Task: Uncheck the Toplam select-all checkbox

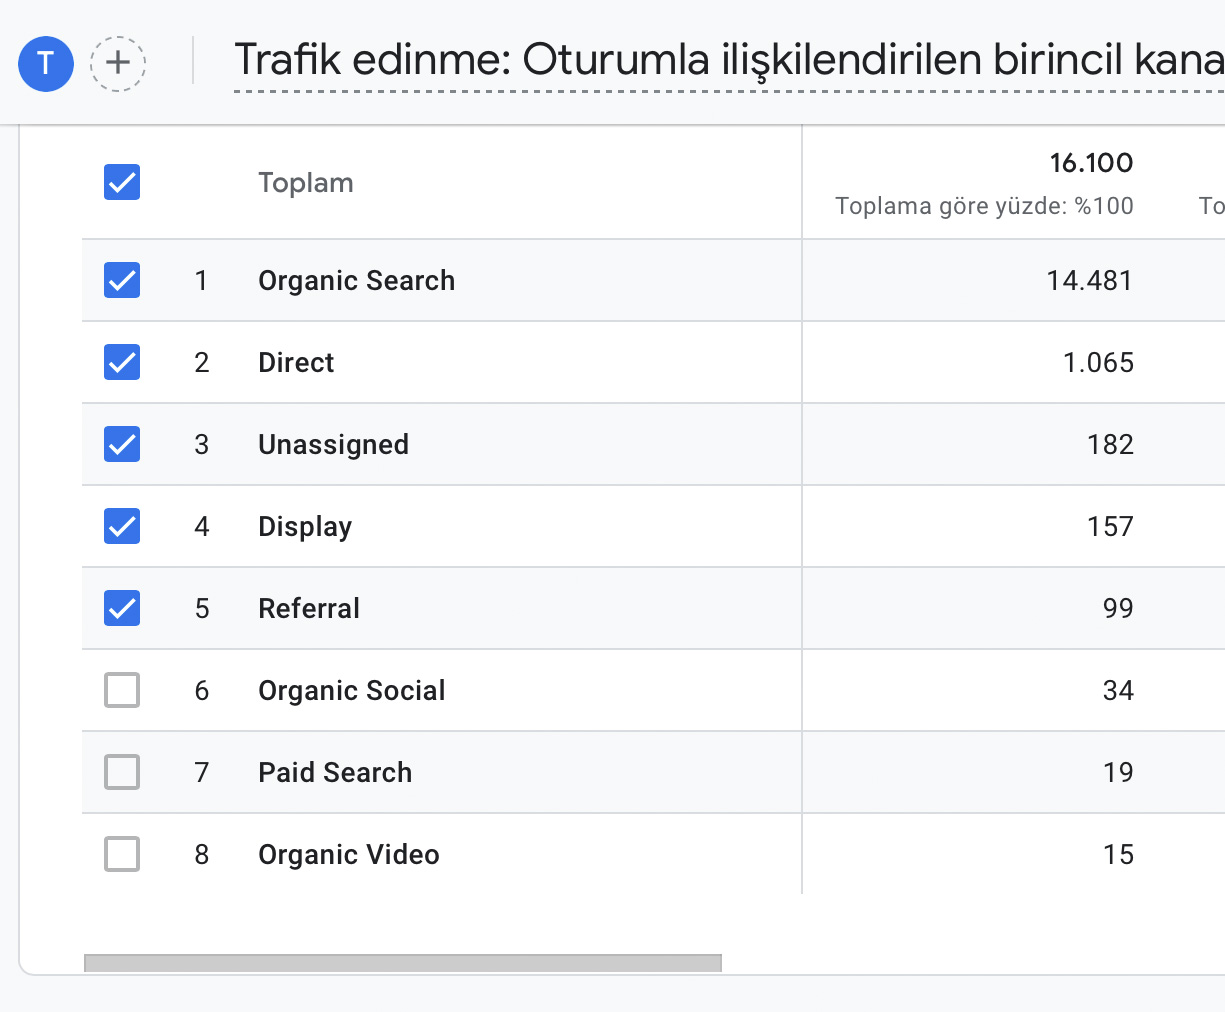Action: pos(122,182)
